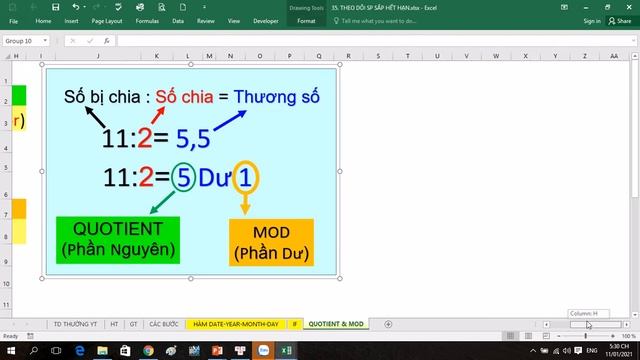This screenshot has width=640, height=360.
Task: Open the HT sheet tab
Action: click(x=114, y=324)
